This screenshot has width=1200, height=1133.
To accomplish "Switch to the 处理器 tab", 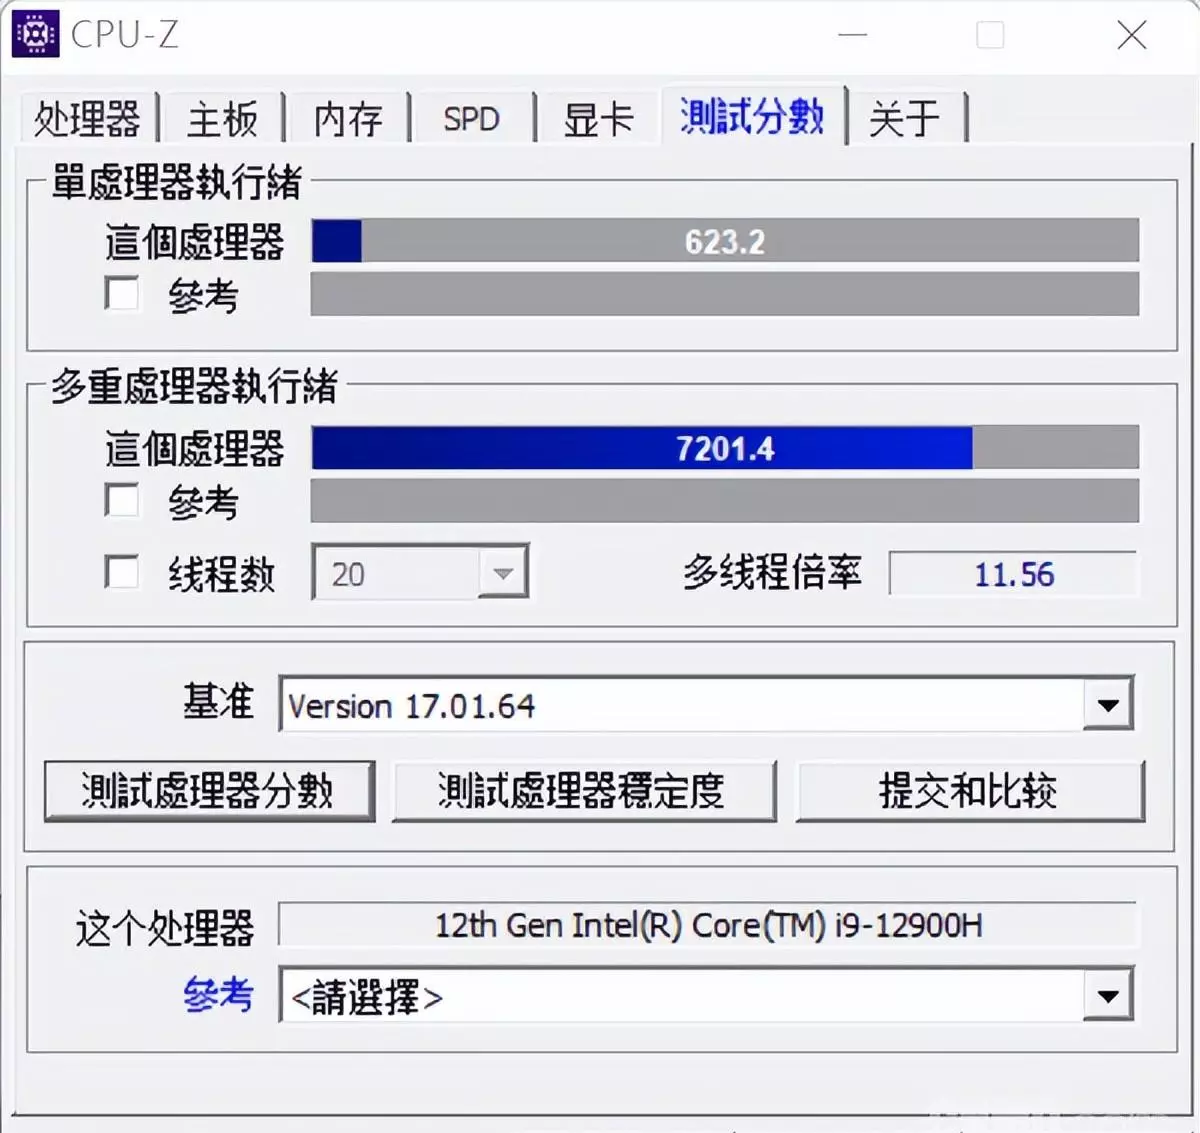I will [x=87, y=119].
